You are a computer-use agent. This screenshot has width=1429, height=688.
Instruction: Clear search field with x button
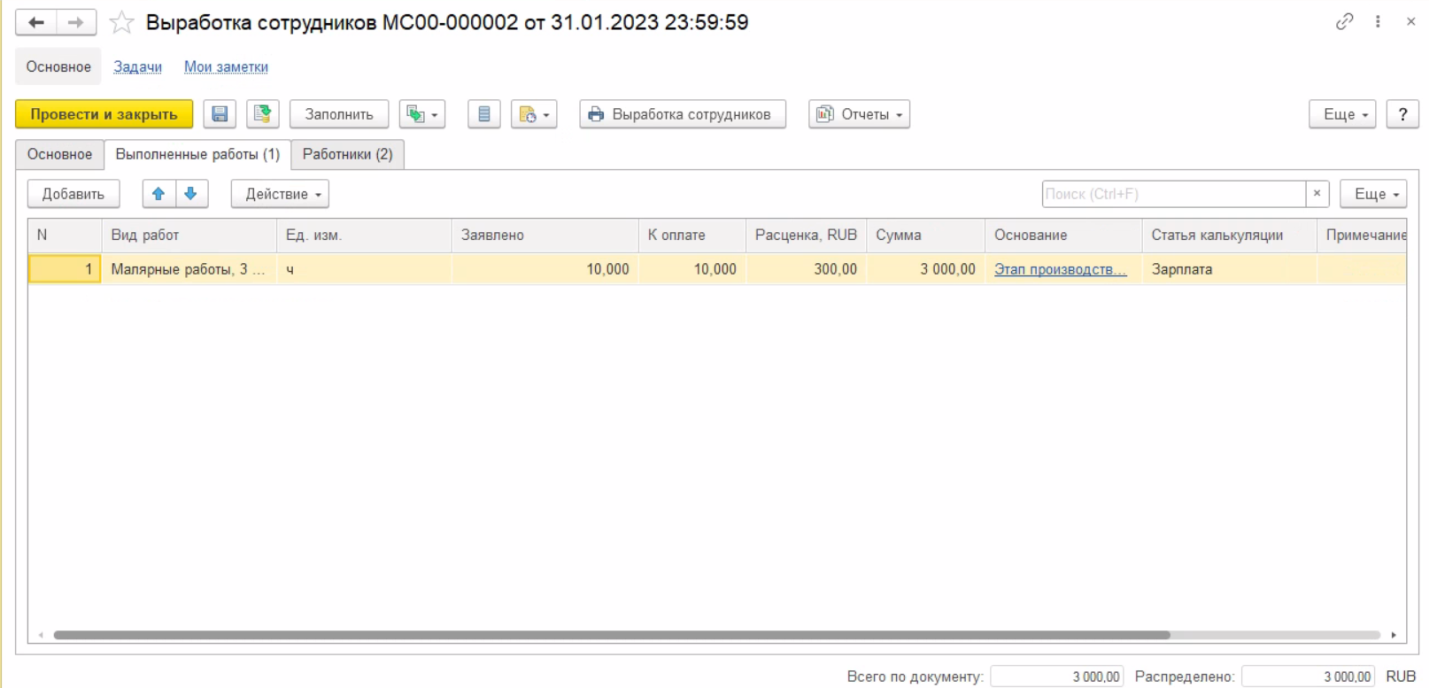pyautogui.click(x=1317, y=194)
